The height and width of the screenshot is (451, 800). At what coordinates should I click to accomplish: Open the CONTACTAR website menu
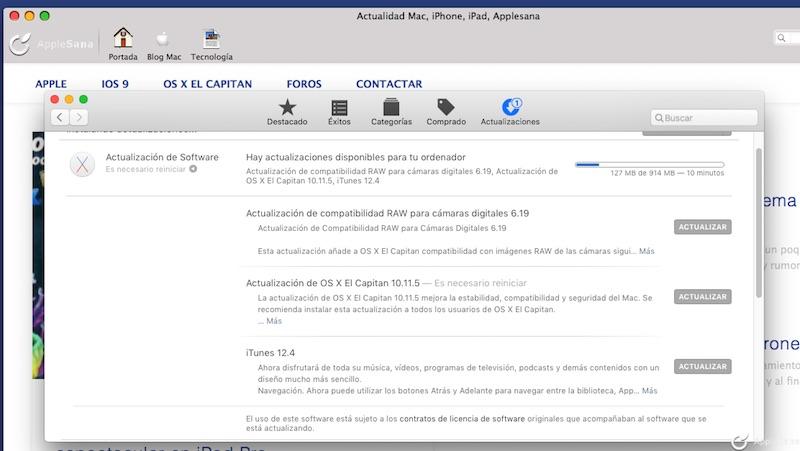(x=389, y=84)
